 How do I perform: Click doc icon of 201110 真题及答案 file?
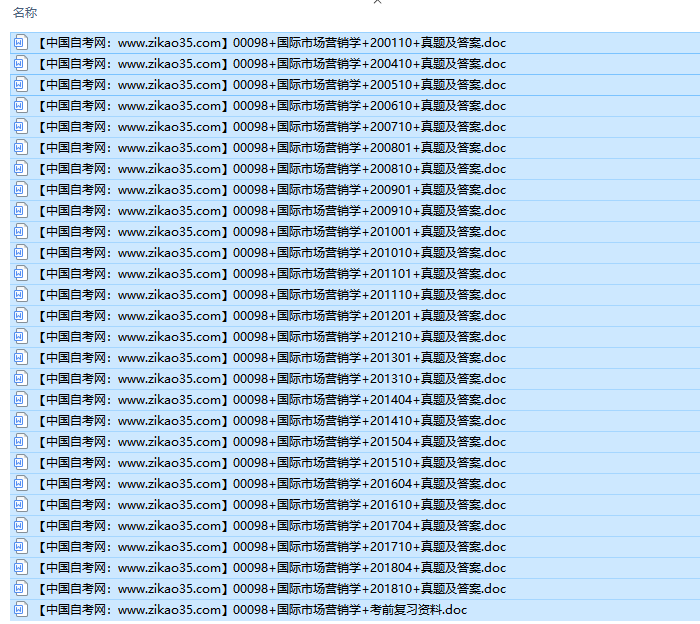click(x=21, y=294)
